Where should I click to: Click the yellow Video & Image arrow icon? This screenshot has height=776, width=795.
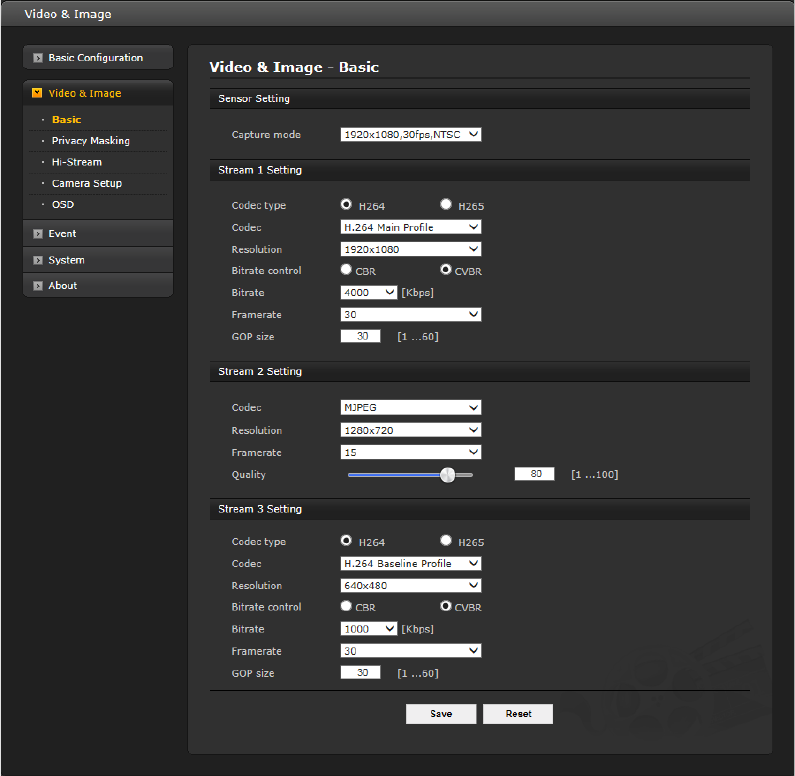pyautogui.click(x=37, y=93)
